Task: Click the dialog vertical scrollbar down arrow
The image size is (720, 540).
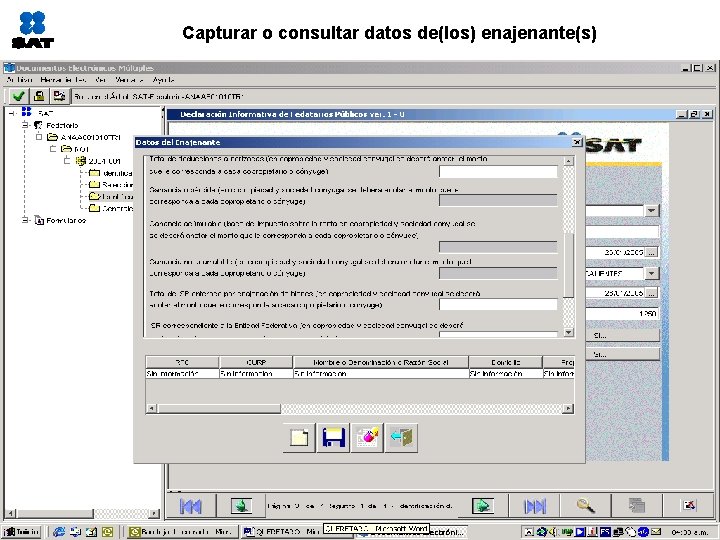Action: coord(568,332)
